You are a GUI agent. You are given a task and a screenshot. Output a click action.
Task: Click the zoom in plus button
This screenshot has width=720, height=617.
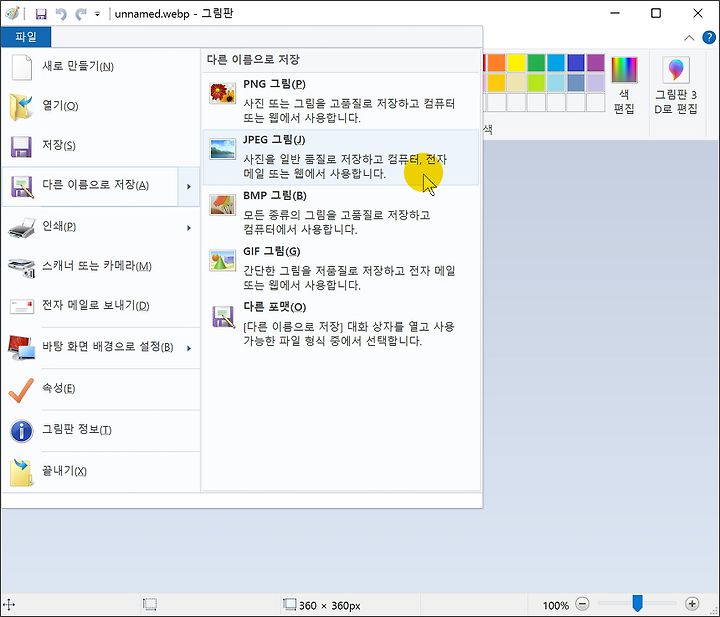(x=692, y=604)
